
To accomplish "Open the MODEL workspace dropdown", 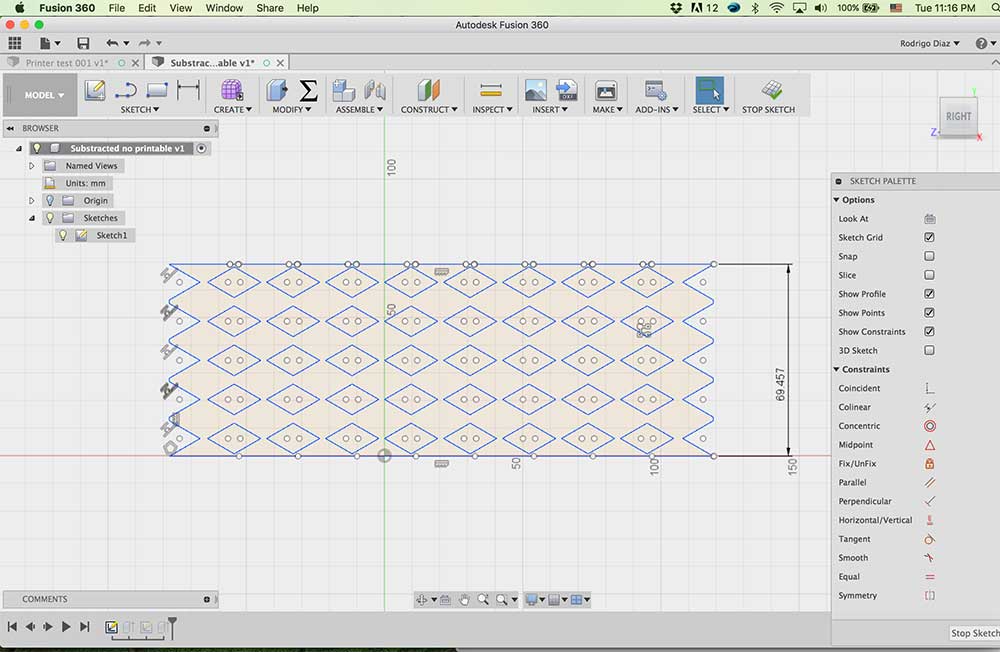I will click(44, 95).
